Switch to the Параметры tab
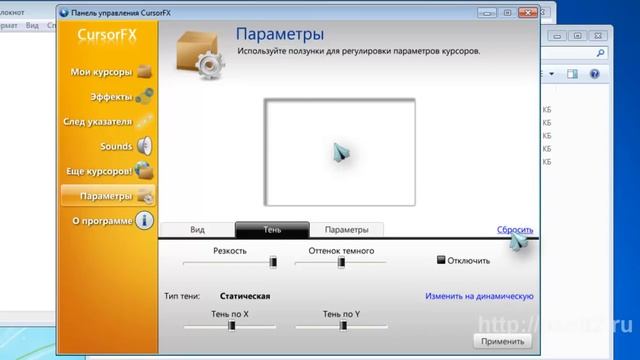 [x=347, y=229]
